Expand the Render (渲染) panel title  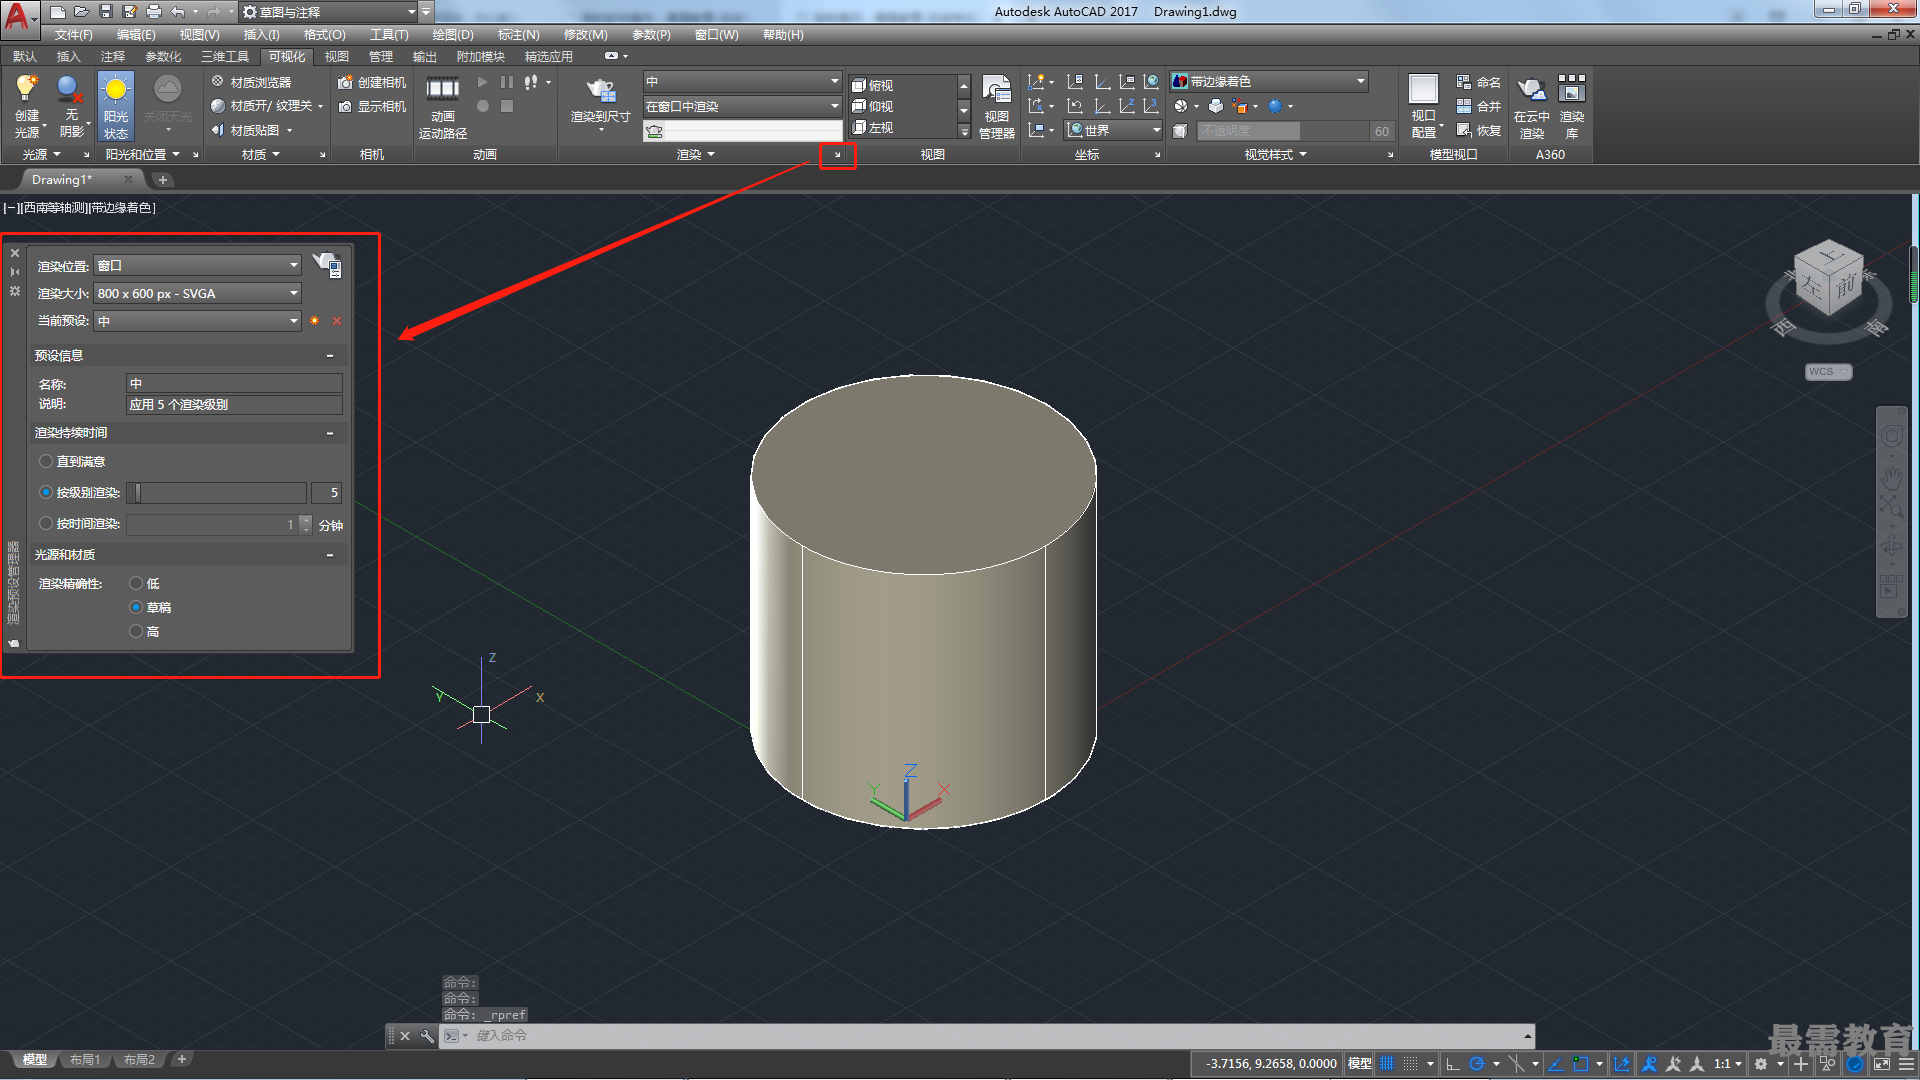(695, 155)
